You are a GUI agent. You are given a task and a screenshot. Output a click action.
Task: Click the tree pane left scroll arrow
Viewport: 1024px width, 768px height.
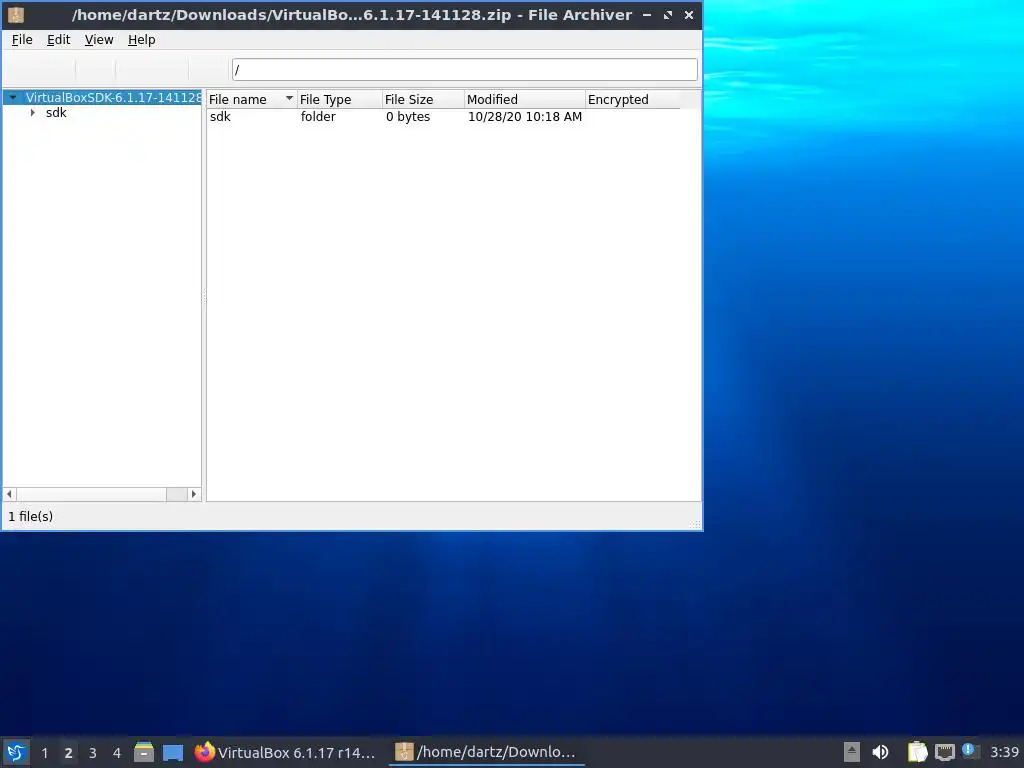(9, 494)
